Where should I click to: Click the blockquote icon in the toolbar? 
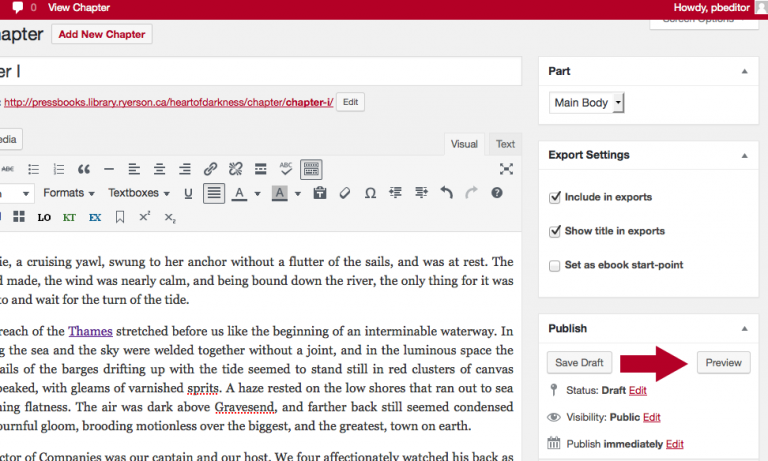pos(84,169)
